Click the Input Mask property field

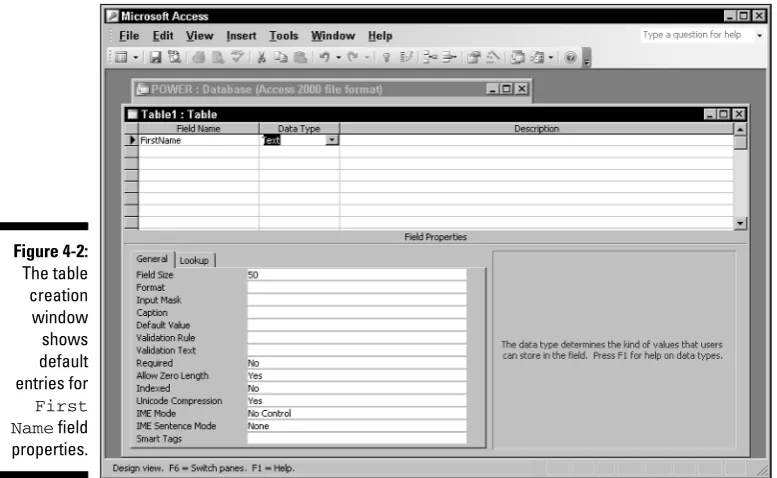point(357,300)
